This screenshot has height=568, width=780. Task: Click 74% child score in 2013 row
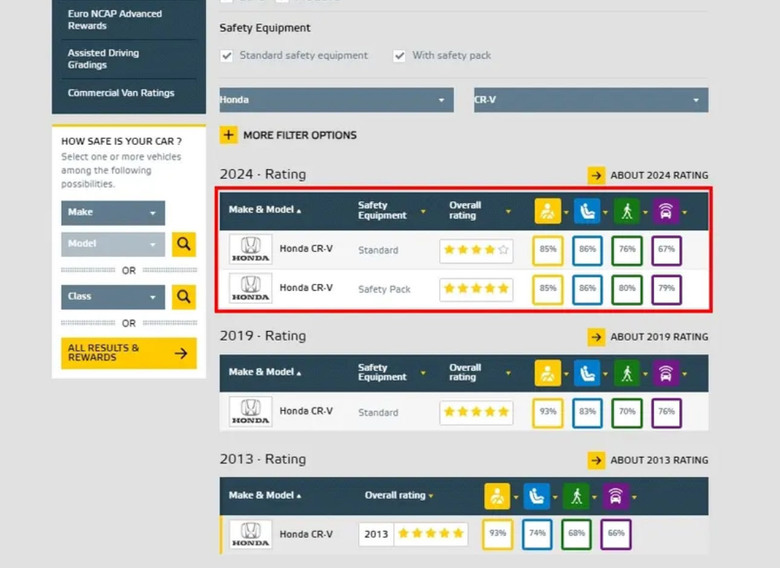(x=537, y=534)
